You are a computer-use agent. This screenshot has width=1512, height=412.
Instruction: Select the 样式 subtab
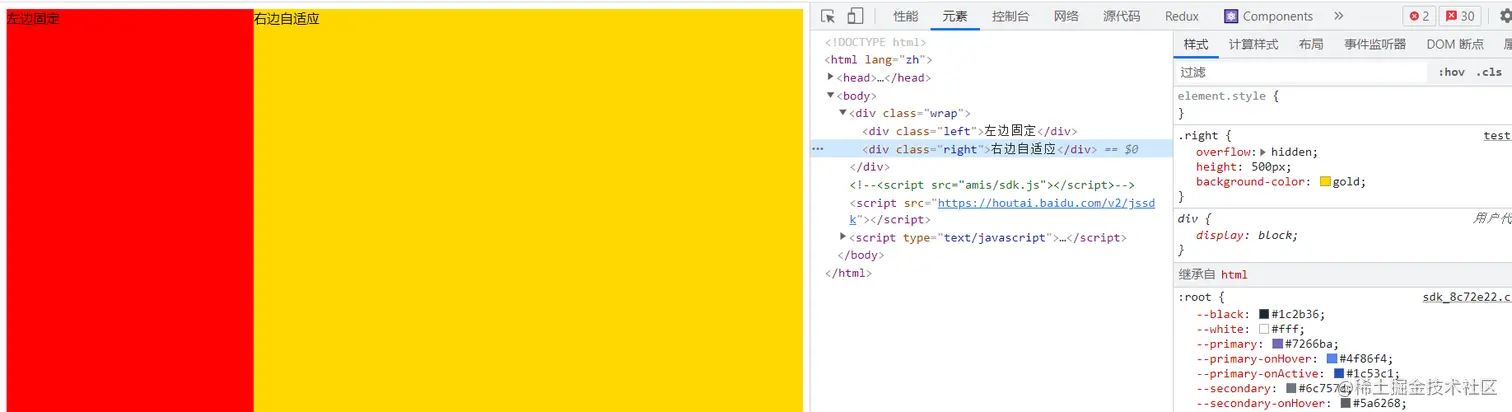coord(1196,44)
